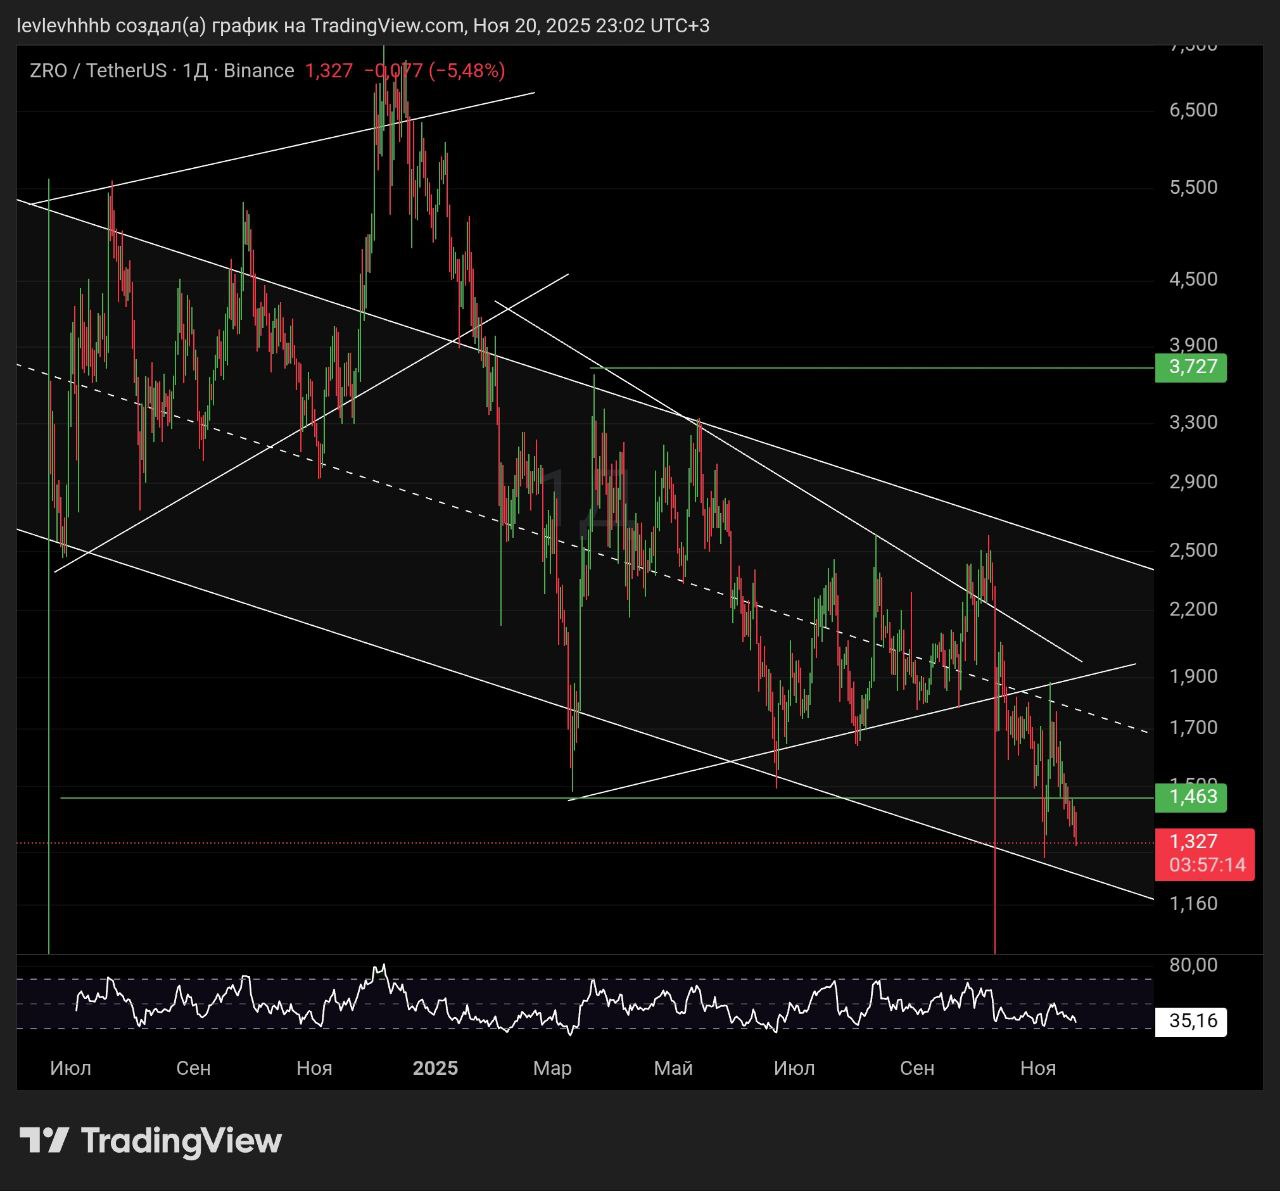Open the TradingView wordmark link
The width and height of the screenshot is (1280, 1191).
click(181, 1141)
